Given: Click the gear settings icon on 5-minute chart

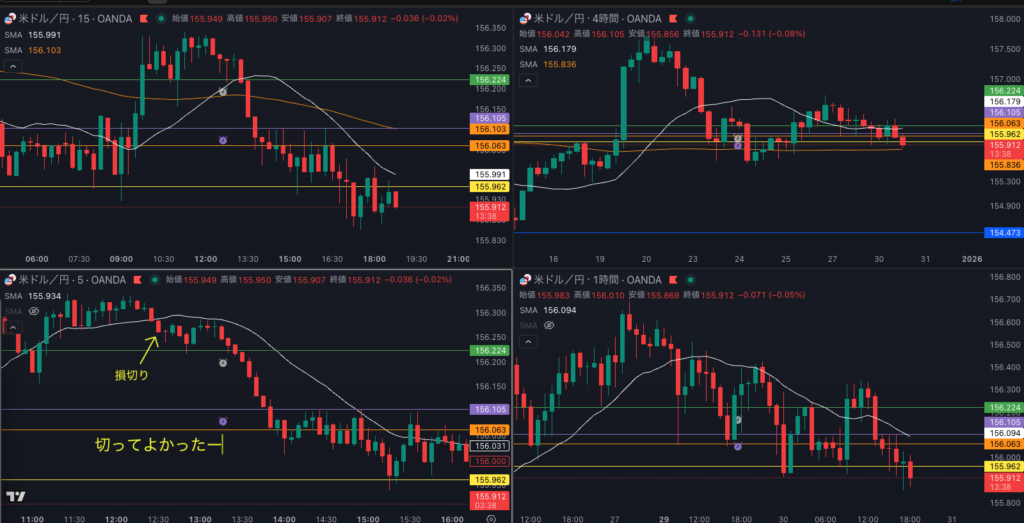Looking at the screenshot, I should [x=491, y=520].
